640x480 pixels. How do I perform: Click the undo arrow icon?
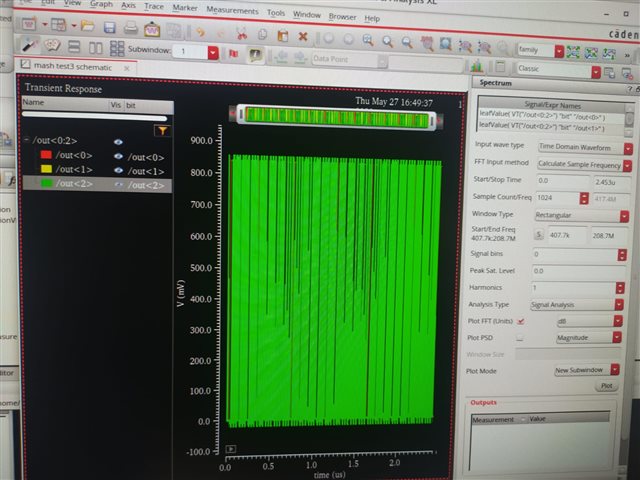[x=201, y=30]
